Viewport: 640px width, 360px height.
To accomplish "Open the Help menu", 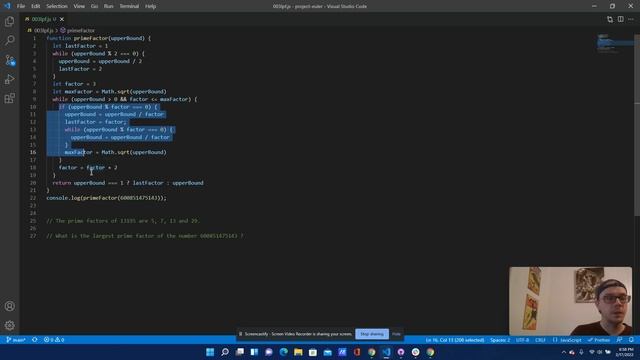I will coord(150,6).
